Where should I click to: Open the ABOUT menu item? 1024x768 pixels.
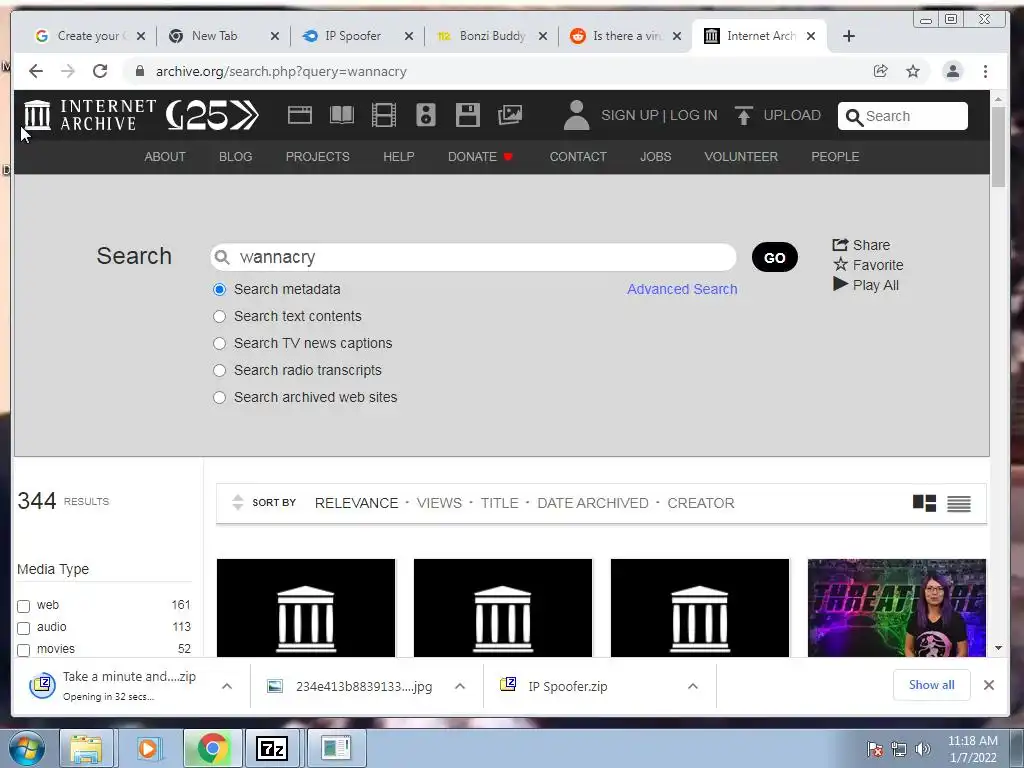(165, 157)
